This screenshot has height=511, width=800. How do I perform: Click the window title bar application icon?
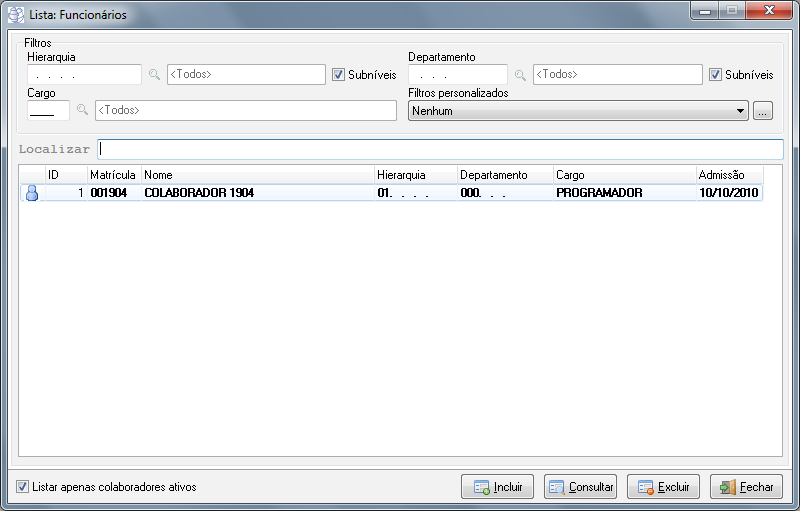[x=16, y=15]
